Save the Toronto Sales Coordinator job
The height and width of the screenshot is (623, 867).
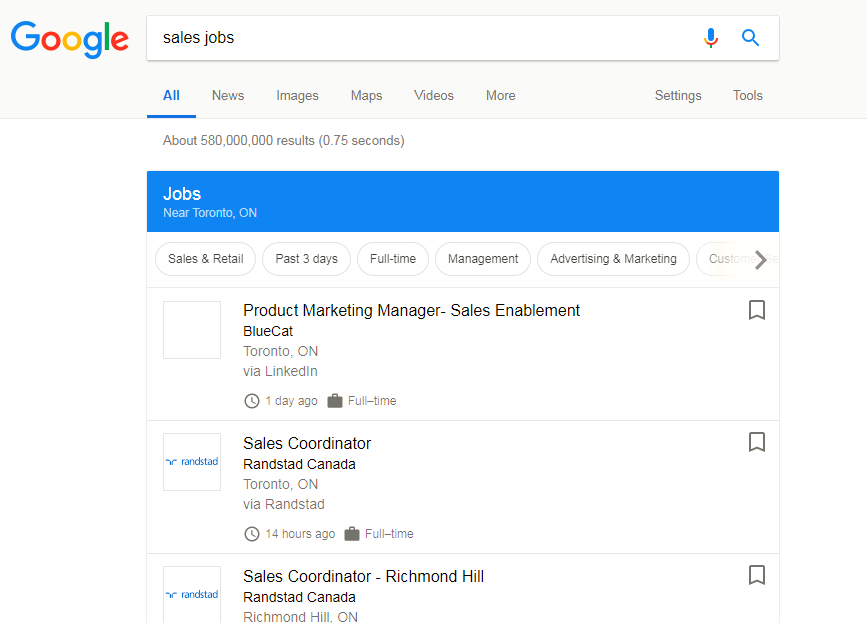[757, 442]
